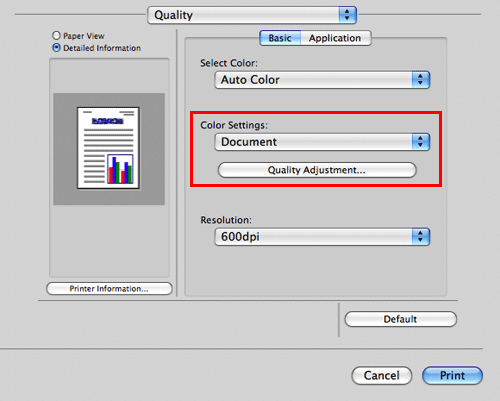The image size is (500, 401).
Task: Open the Quality panel dropdown
Action: tap(252, 15)
